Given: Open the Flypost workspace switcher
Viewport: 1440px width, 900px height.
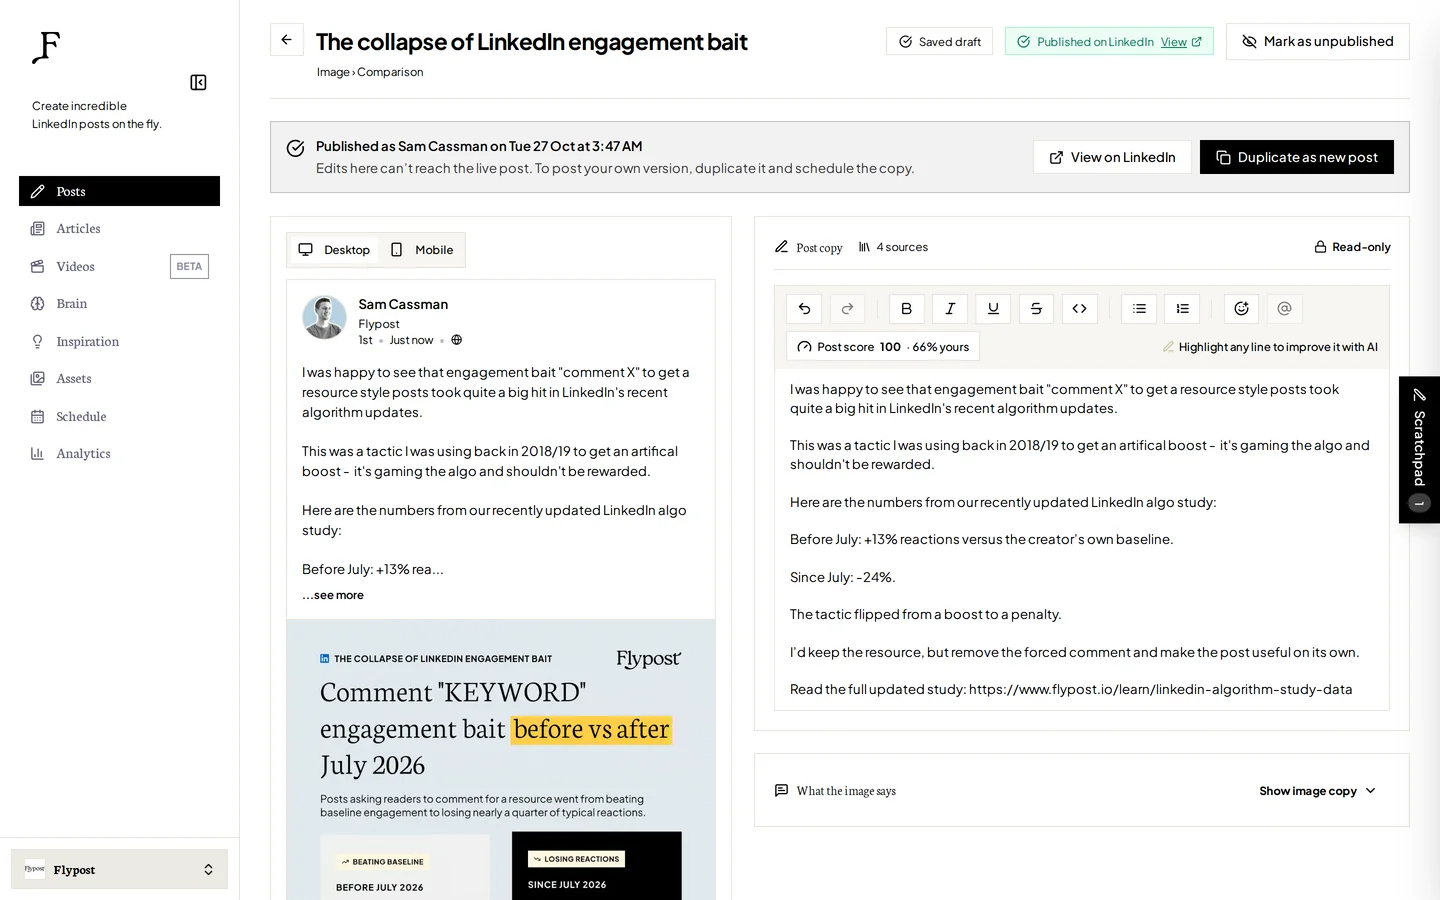Looking at the screenshot, I should point(119,869).
